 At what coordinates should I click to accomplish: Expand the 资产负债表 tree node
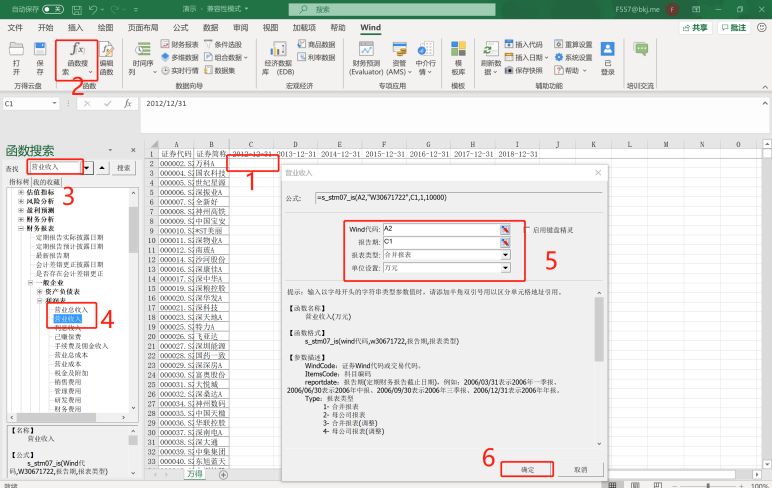[x=39, y=292]
